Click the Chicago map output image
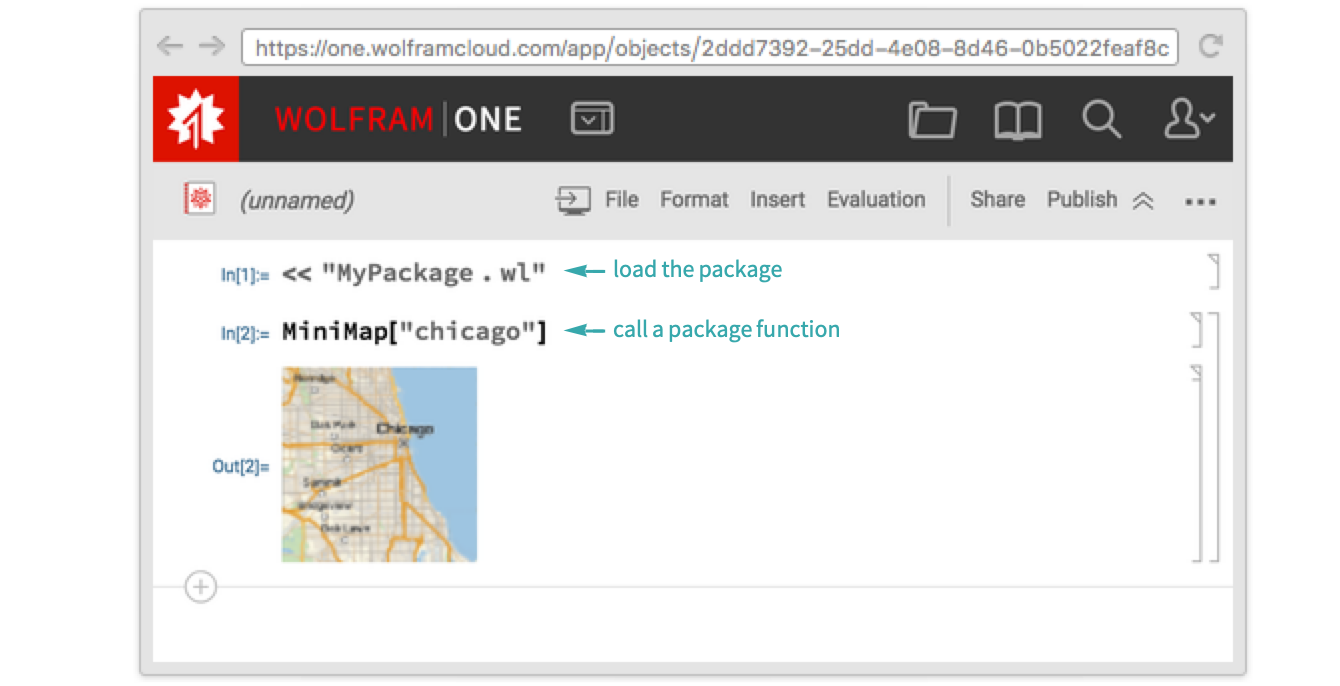The height and width of the screenshot is (686, 1340). click(379, 464)
